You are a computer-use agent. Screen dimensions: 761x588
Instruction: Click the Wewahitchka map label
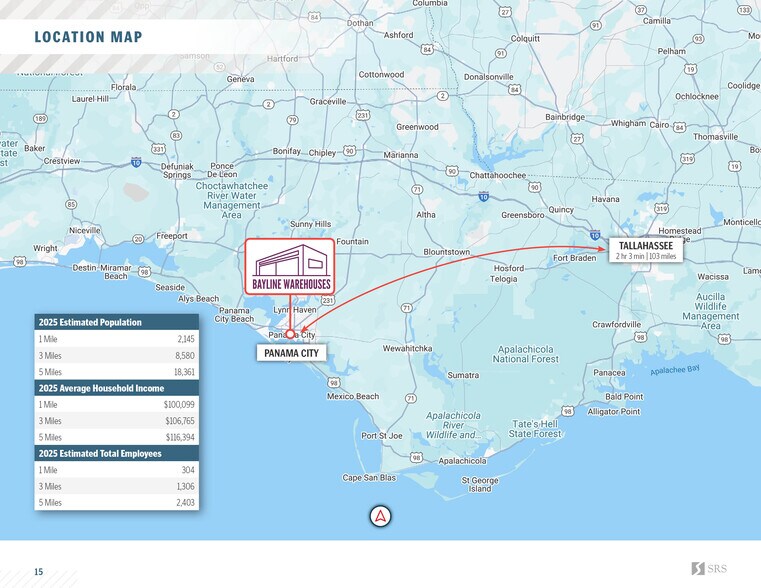point(407,348)
